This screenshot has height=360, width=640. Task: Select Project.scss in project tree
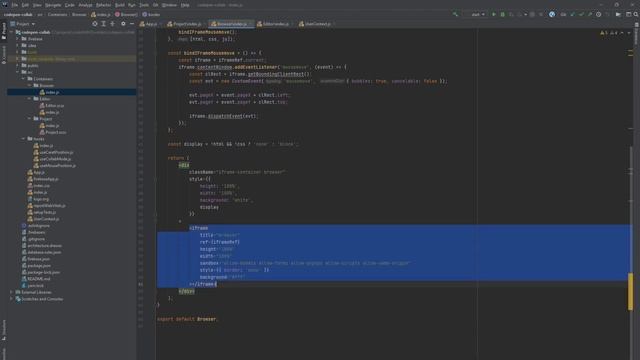tap(56, 132)
